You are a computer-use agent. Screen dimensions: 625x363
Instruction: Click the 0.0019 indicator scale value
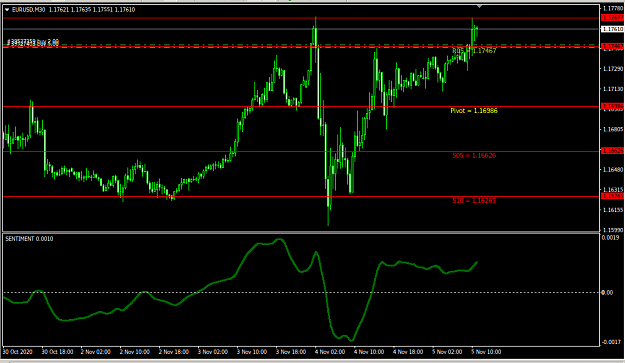pyautogui.click(x=611, y=238)
